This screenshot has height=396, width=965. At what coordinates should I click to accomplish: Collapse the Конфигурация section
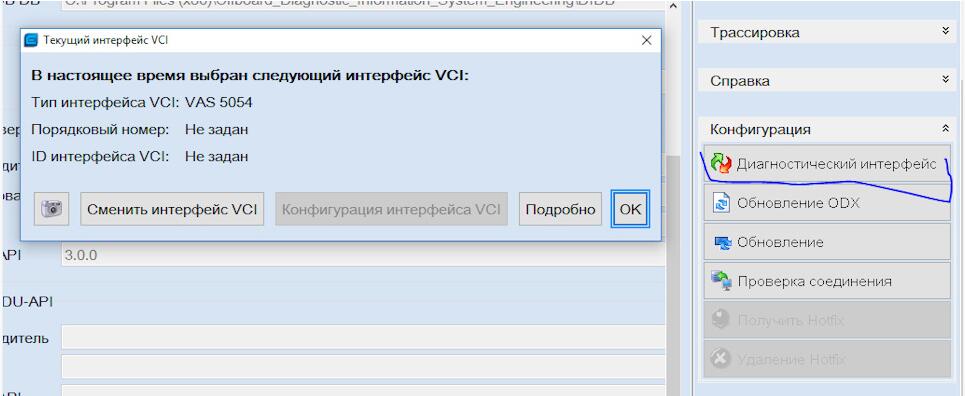(x=946, y=129)
